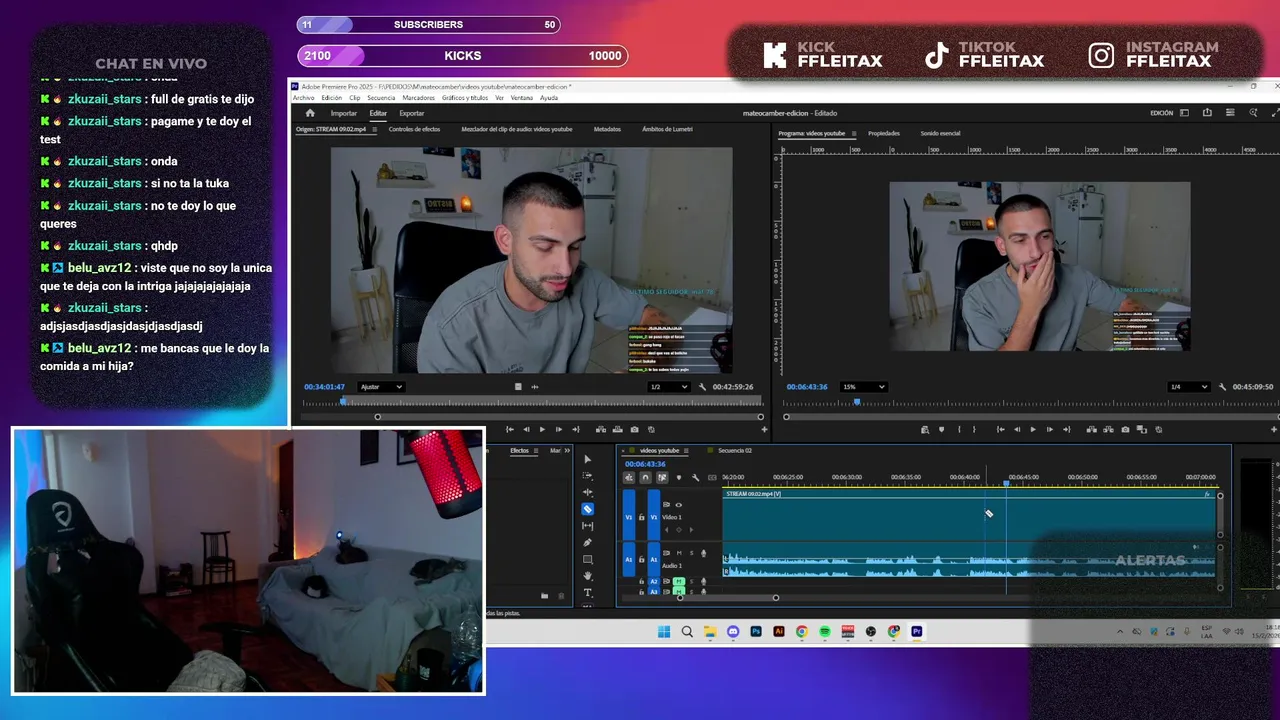Click Export Frame camera in Program monitor
This screenshot has height=720, width=1280.
point(1125,429)
